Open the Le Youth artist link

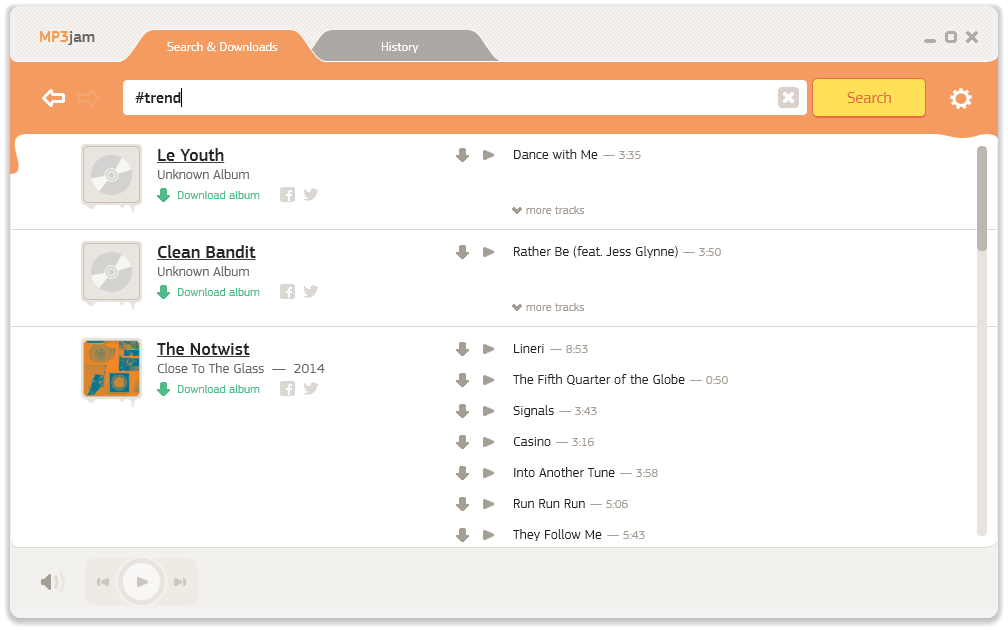(190, 156)
